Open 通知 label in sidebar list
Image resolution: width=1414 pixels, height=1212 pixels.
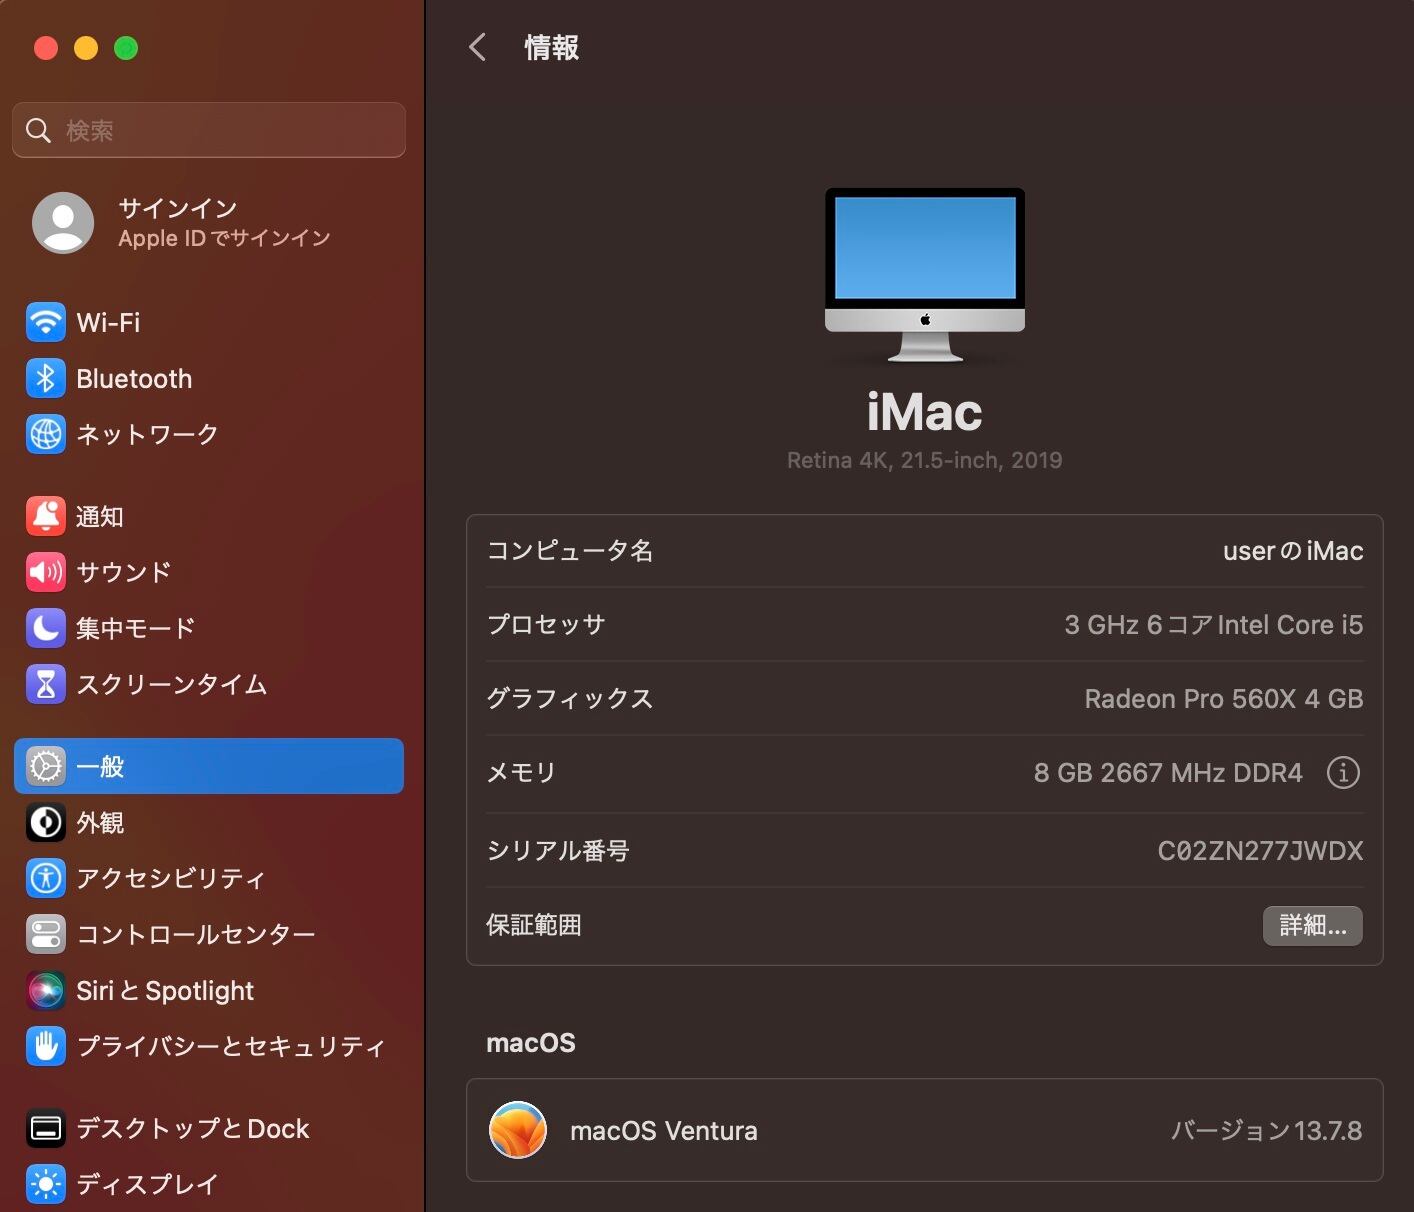point(100,516)
